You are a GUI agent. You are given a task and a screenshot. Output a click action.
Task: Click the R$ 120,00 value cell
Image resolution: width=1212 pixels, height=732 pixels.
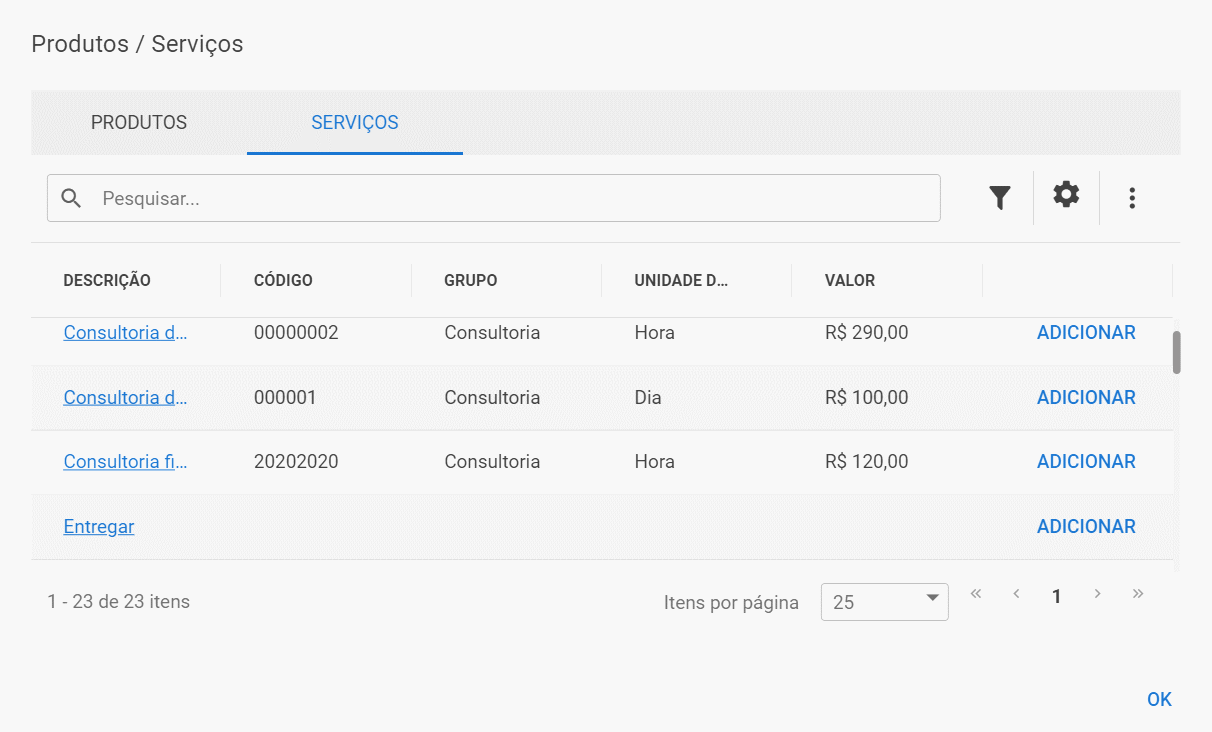coord(867,461)
